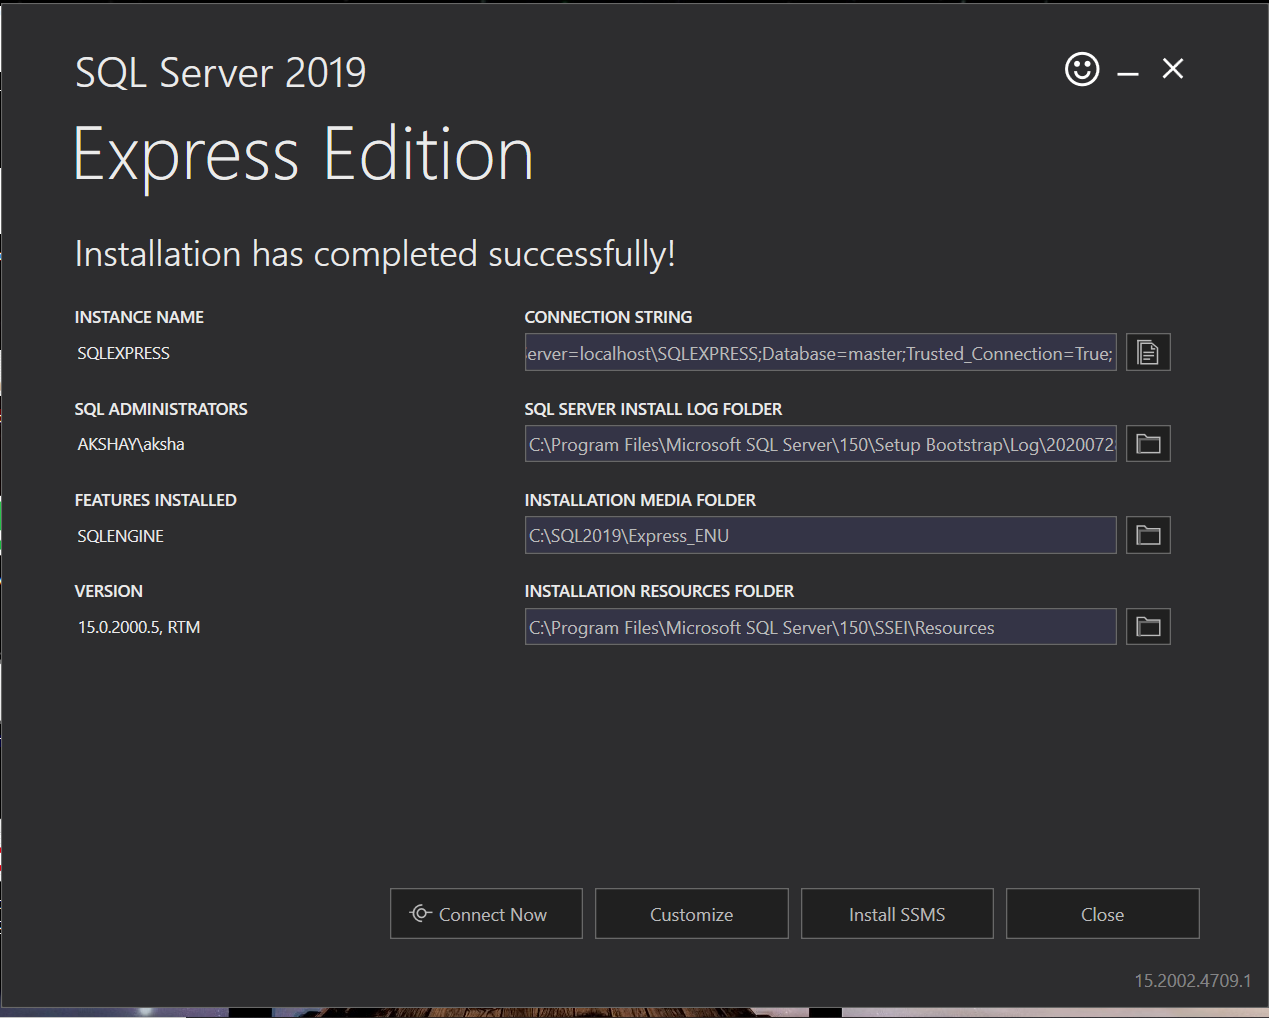Click the 15.0.2000.5, RTM version value

[x=139, y=627]
